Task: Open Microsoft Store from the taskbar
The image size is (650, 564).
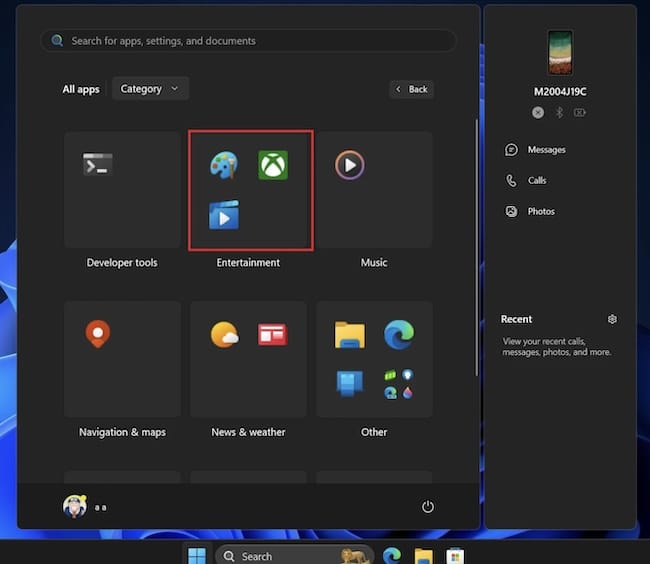Action: (x=455, y=556)
